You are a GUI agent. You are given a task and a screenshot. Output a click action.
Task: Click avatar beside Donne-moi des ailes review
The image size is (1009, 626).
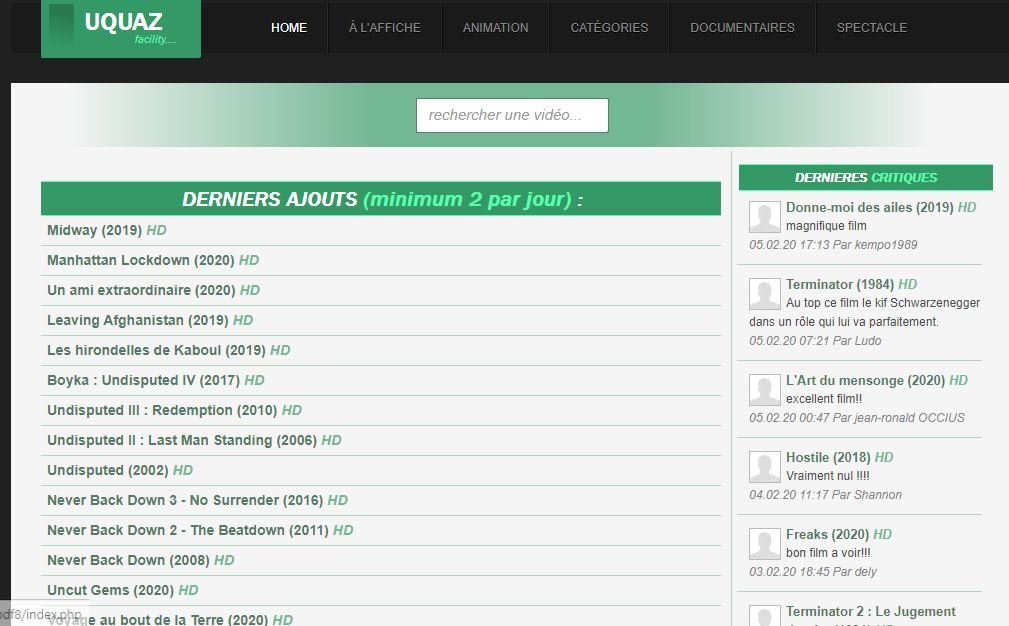point(764,216)
